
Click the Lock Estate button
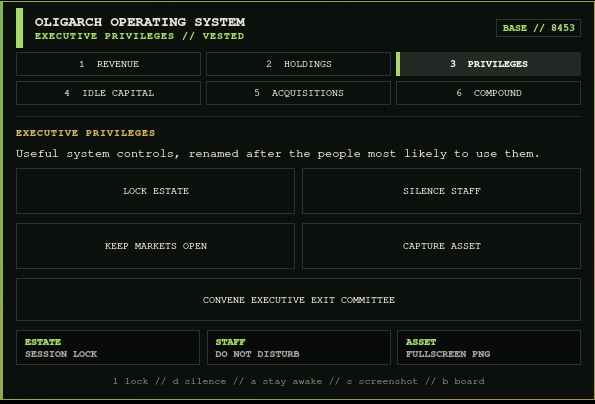pyautogui.click(x=155, y=191)
